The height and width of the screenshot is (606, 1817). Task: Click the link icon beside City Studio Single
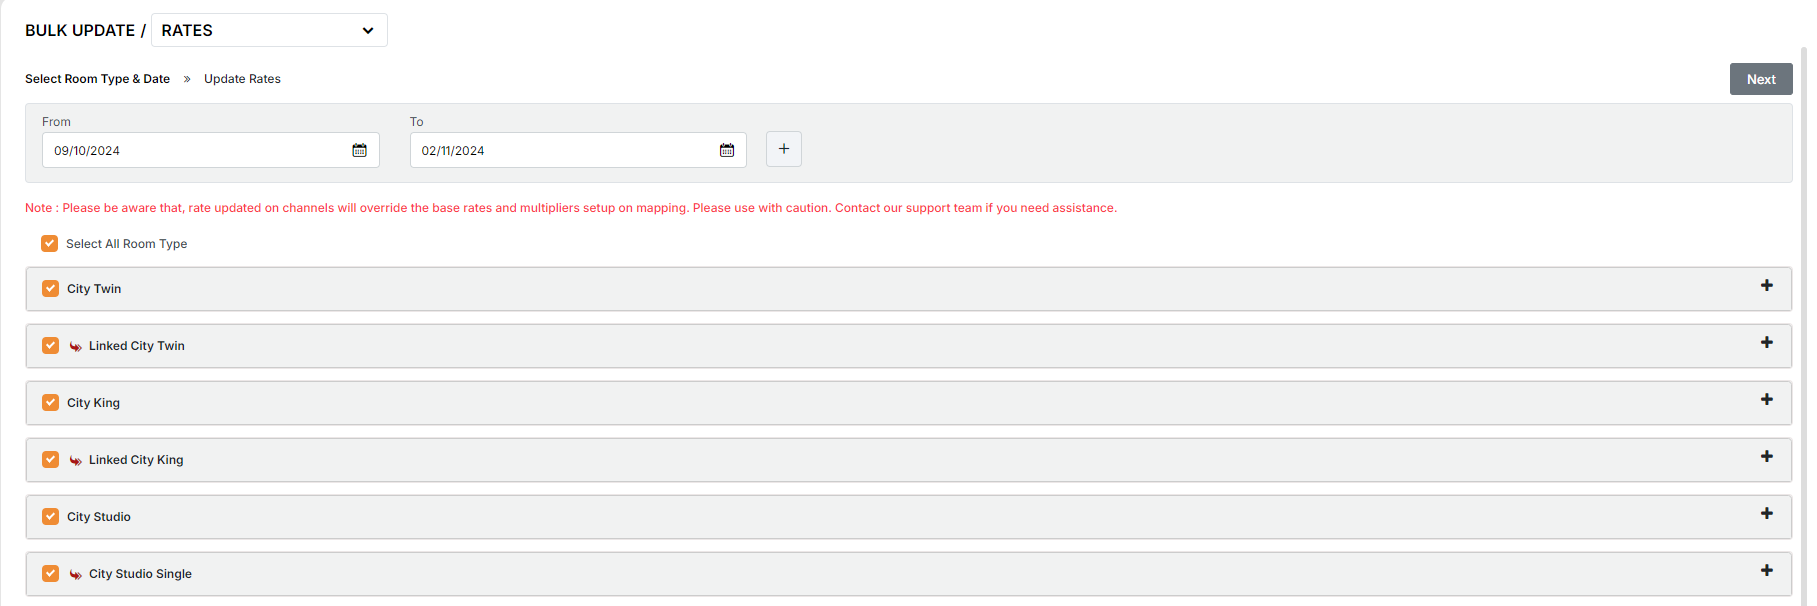(x=76, y=574)
